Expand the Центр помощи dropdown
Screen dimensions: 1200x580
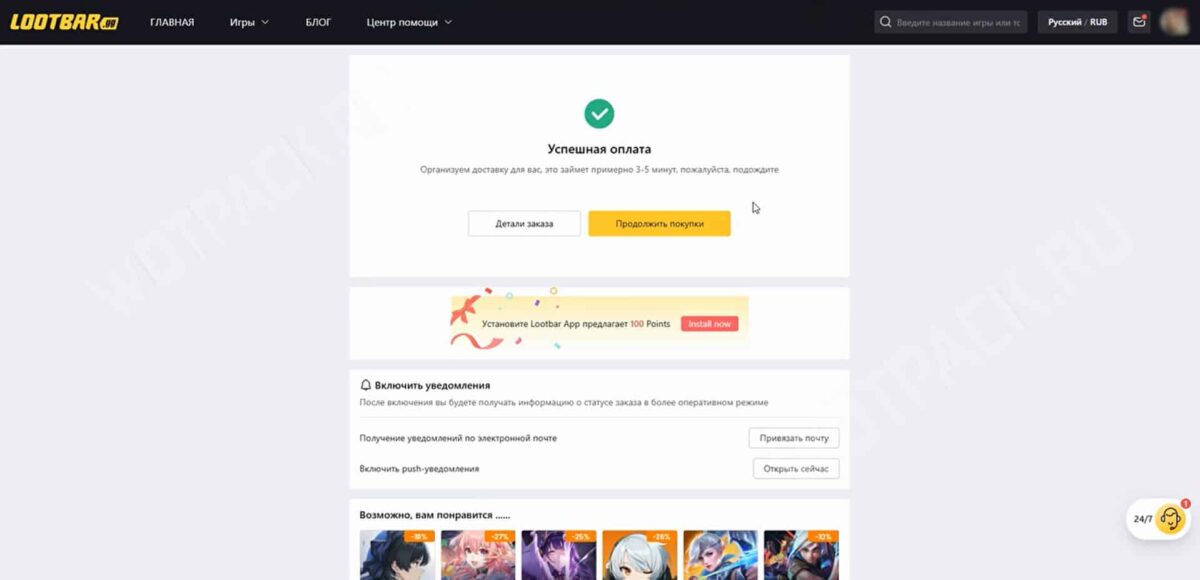coord(409,22)
